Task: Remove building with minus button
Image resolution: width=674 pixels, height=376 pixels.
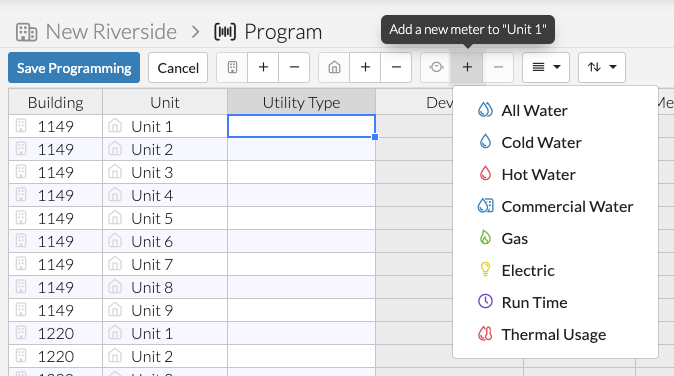Action: click(x=294, y=67)
